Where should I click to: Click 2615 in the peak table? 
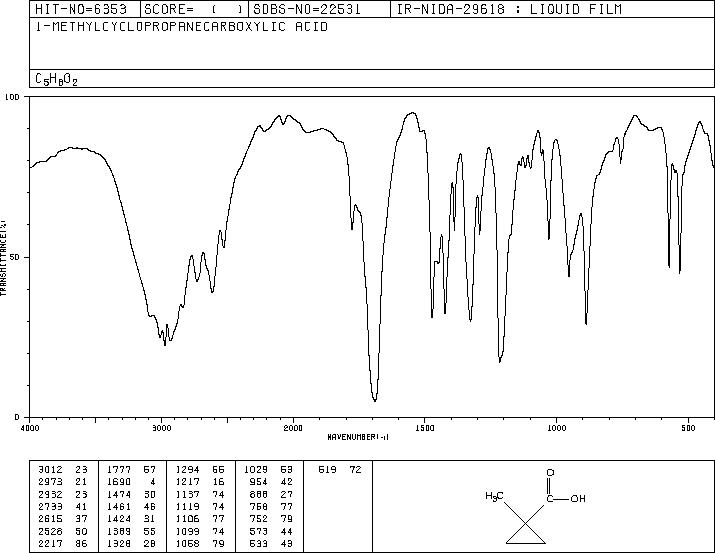pyautogui.click(x=51, y=519)
